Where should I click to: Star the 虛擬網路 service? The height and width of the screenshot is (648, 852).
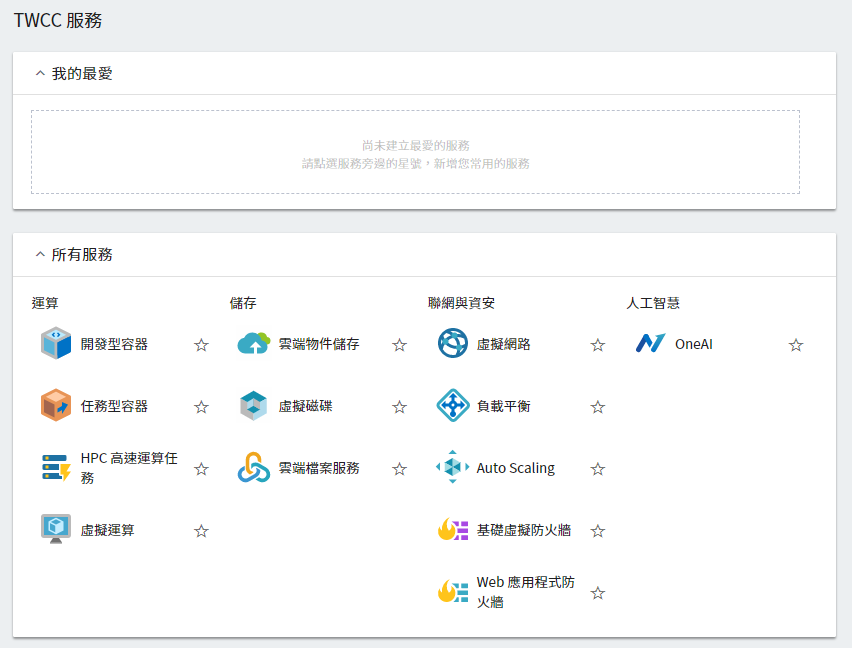[597, 344]
